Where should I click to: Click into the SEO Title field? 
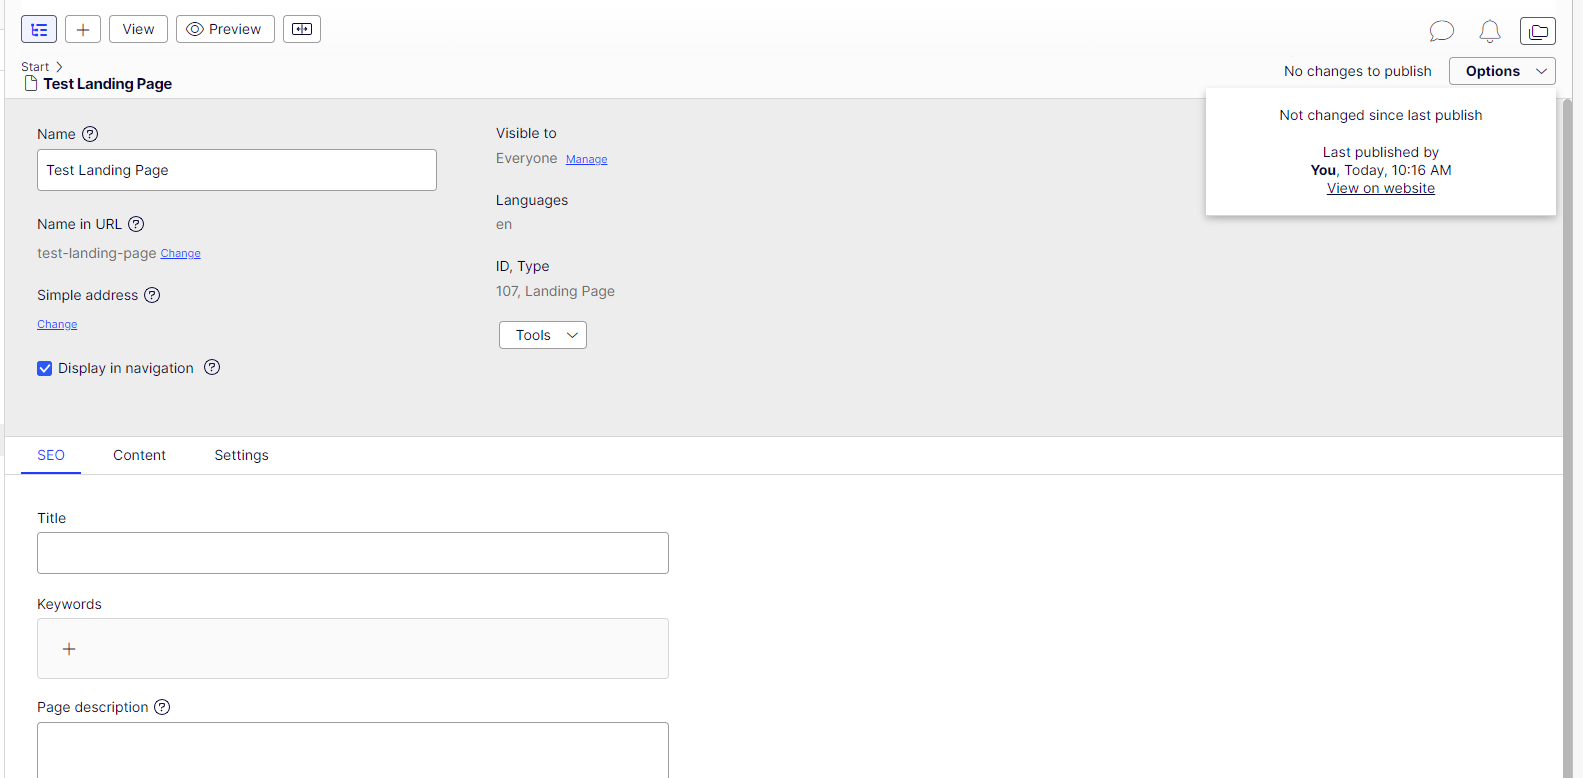[x=352, y=553]
